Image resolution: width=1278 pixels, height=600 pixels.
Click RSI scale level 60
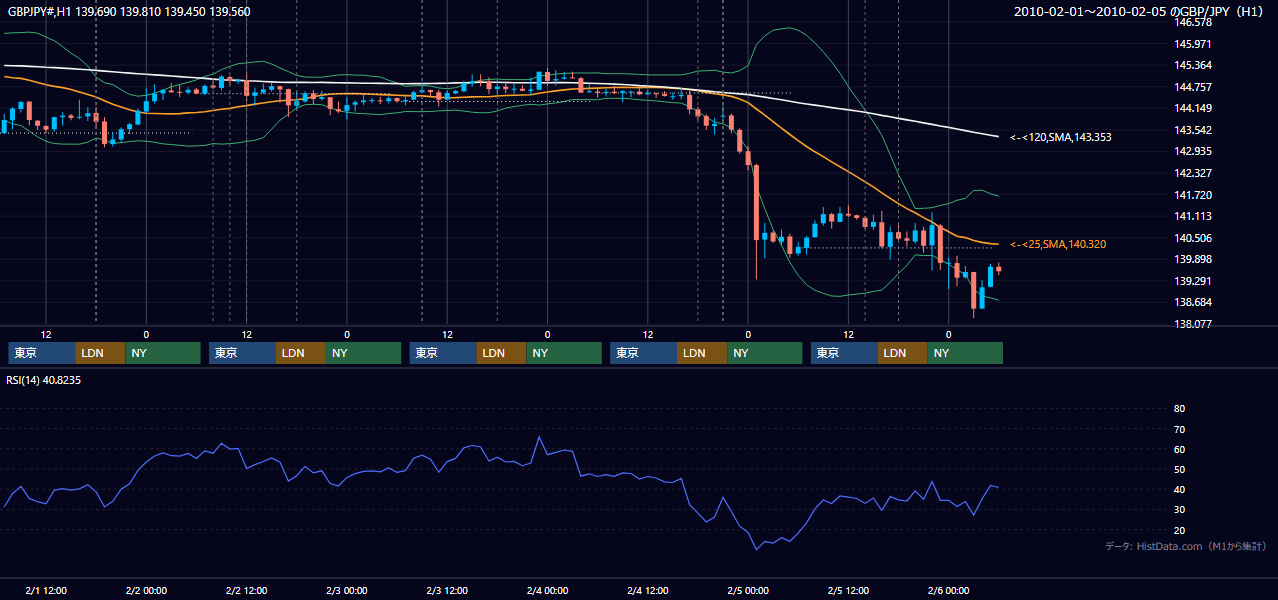1179,449
